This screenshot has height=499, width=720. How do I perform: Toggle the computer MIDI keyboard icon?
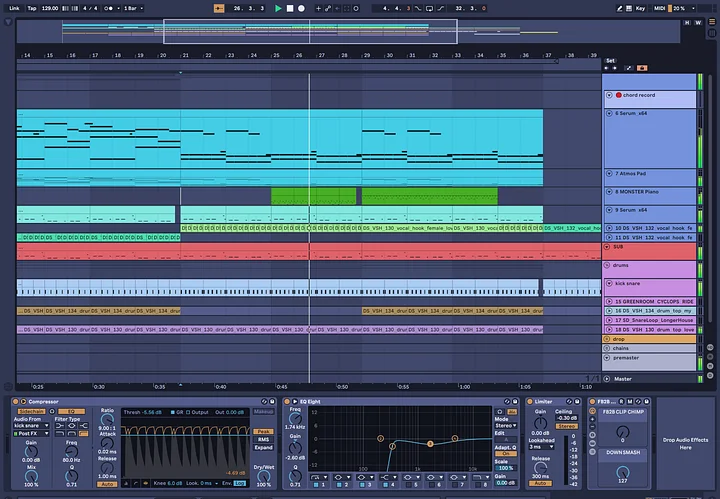629,8
